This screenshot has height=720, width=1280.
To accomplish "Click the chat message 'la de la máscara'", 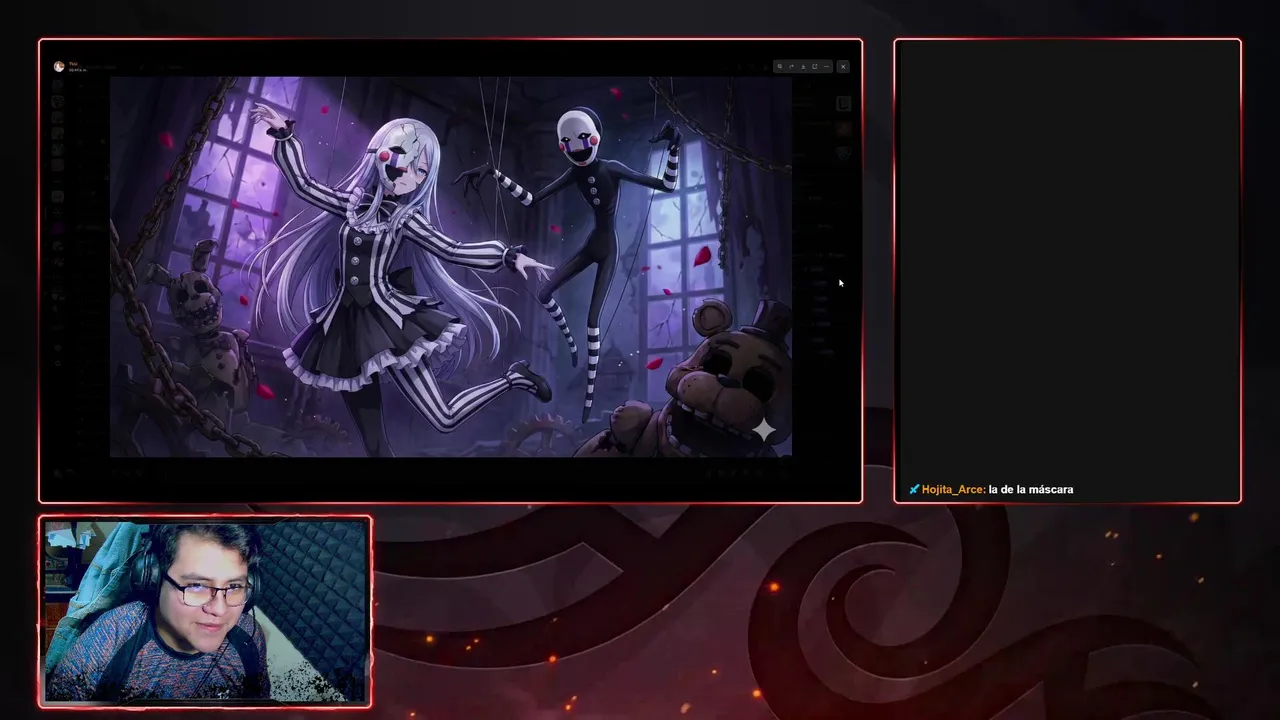I will point(1031,489).
